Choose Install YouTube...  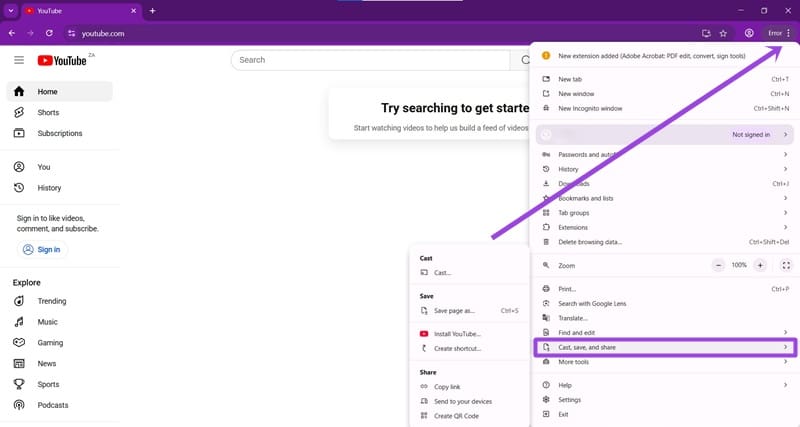pos(469,334)
